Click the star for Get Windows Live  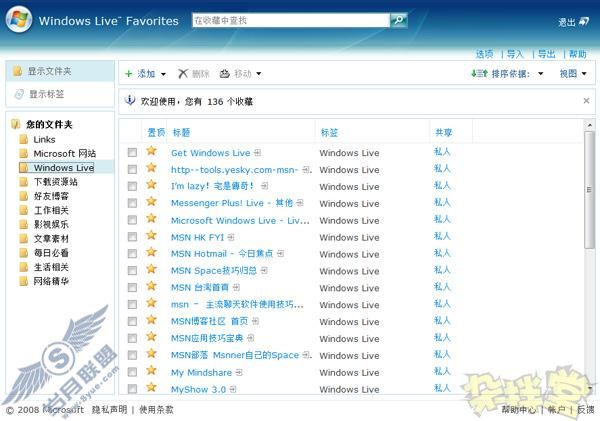152,151
